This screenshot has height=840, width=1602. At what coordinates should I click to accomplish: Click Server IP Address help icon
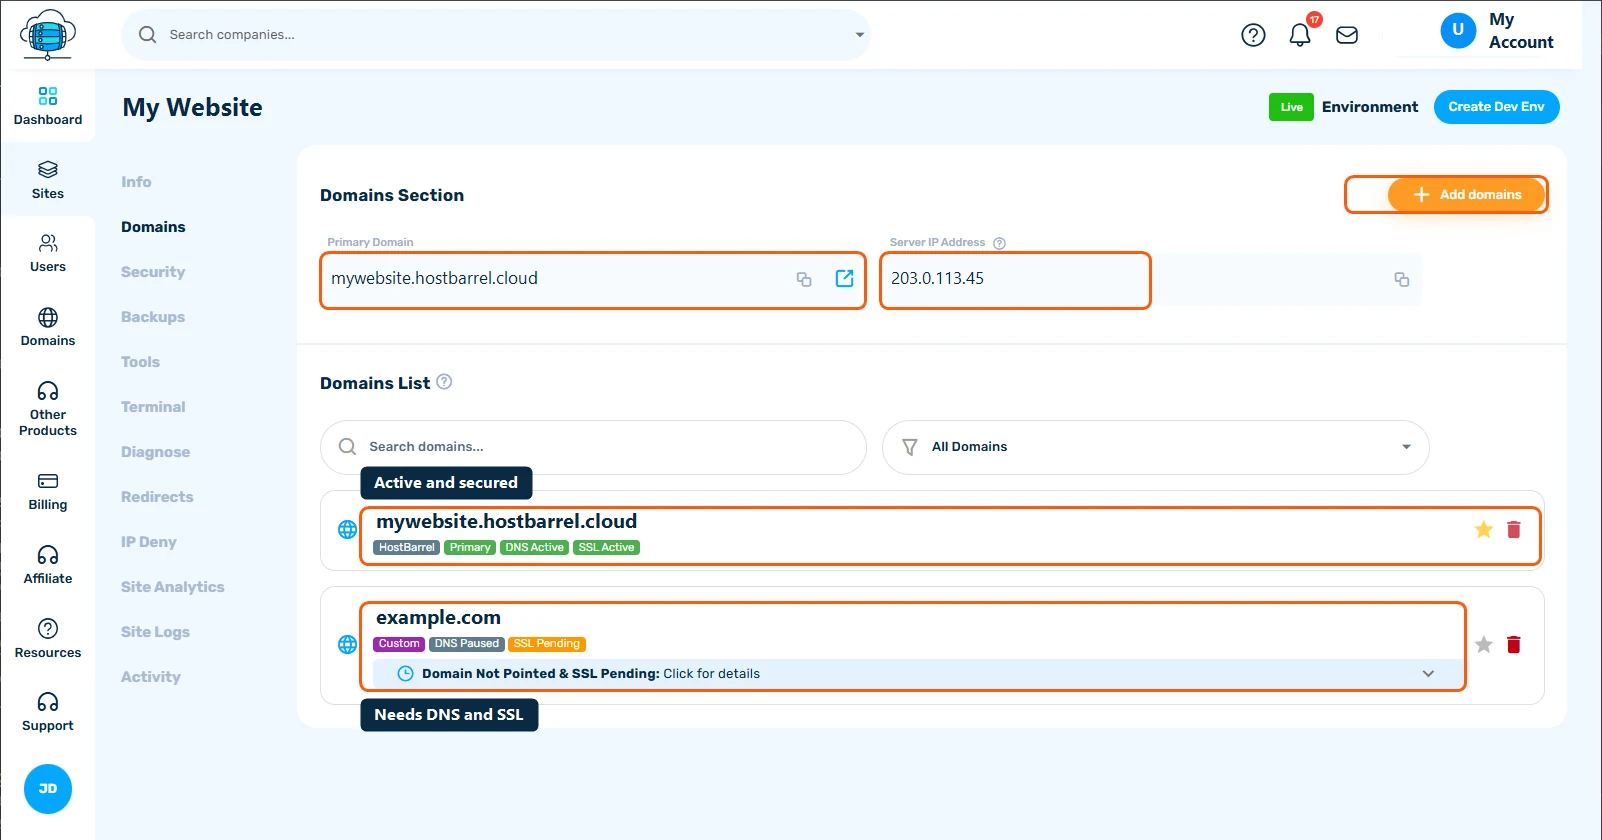[x=999, y=243]
